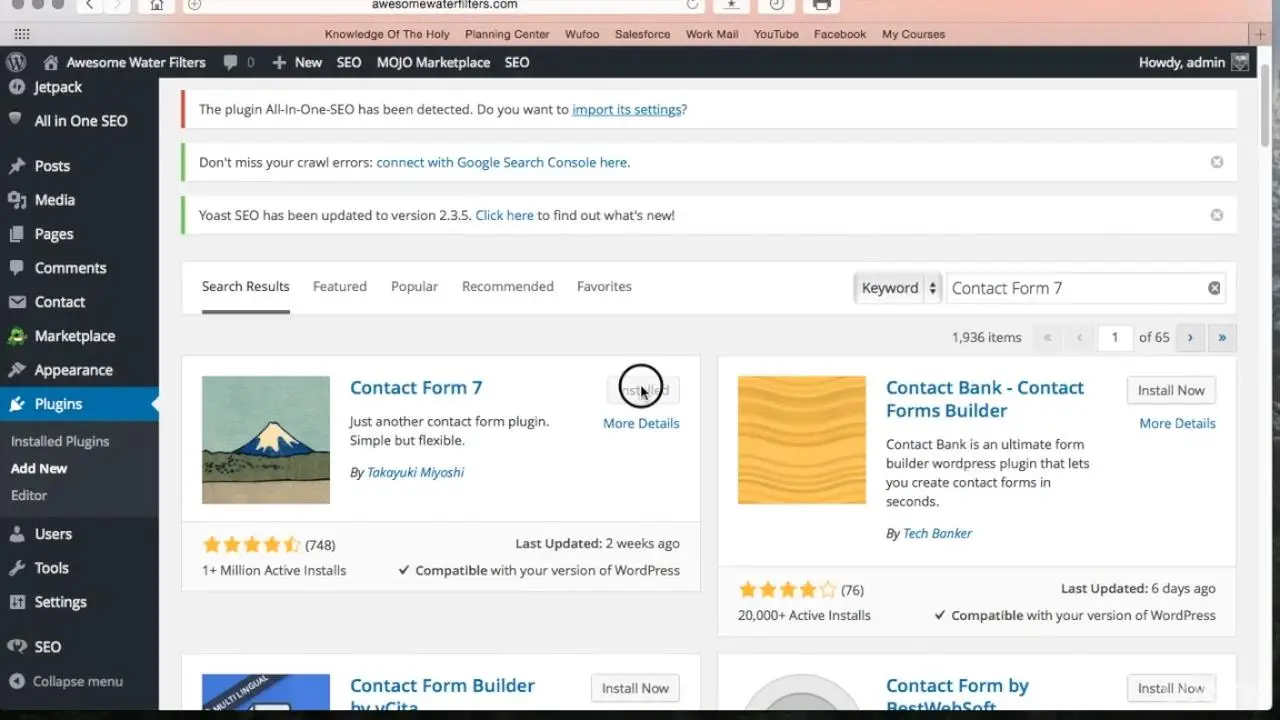Install Contact Form by BestWebSoft
This screenshot has width=1280, height=720.
point(1171,688)
